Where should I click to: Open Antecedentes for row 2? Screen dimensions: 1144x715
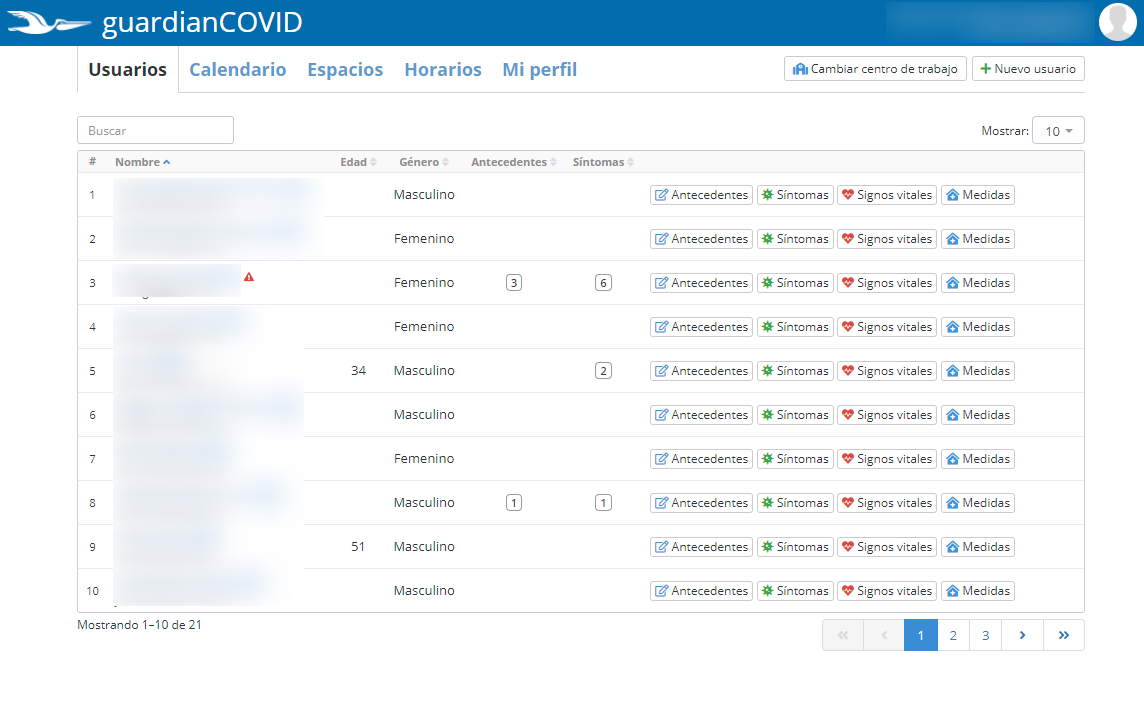pyautogui.click(x=701, y=239)
